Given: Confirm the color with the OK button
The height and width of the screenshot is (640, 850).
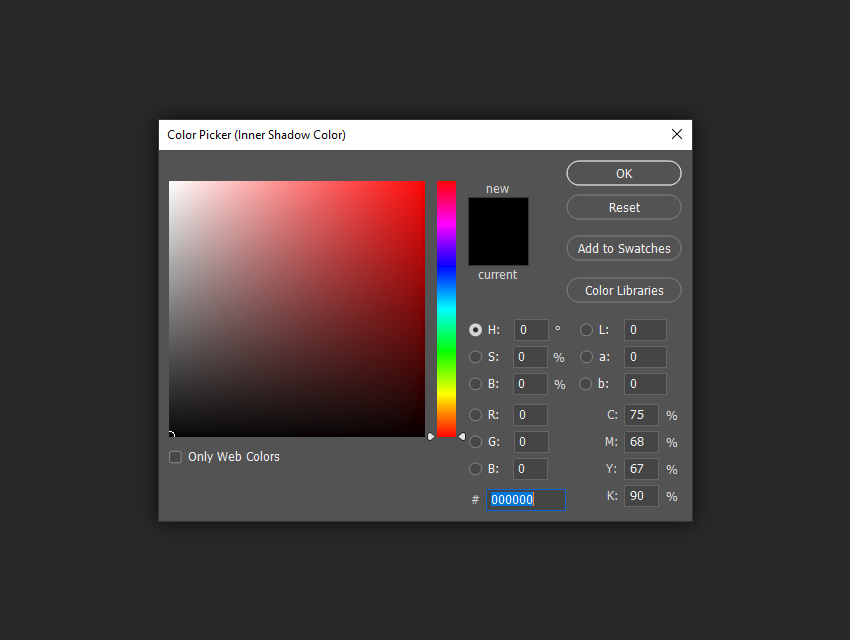Looking at the screenshot, I should coord(623,173).
